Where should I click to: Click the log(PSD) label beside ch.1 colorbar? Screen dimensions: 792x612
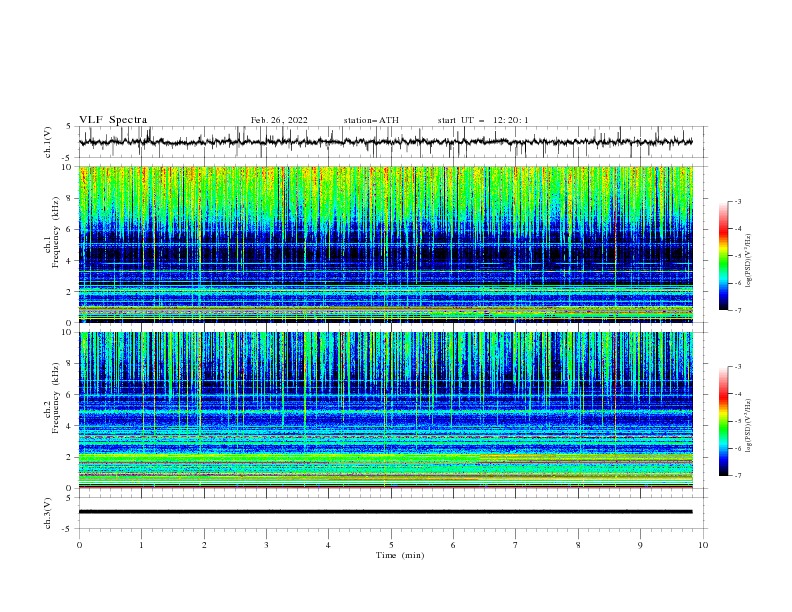749,261
